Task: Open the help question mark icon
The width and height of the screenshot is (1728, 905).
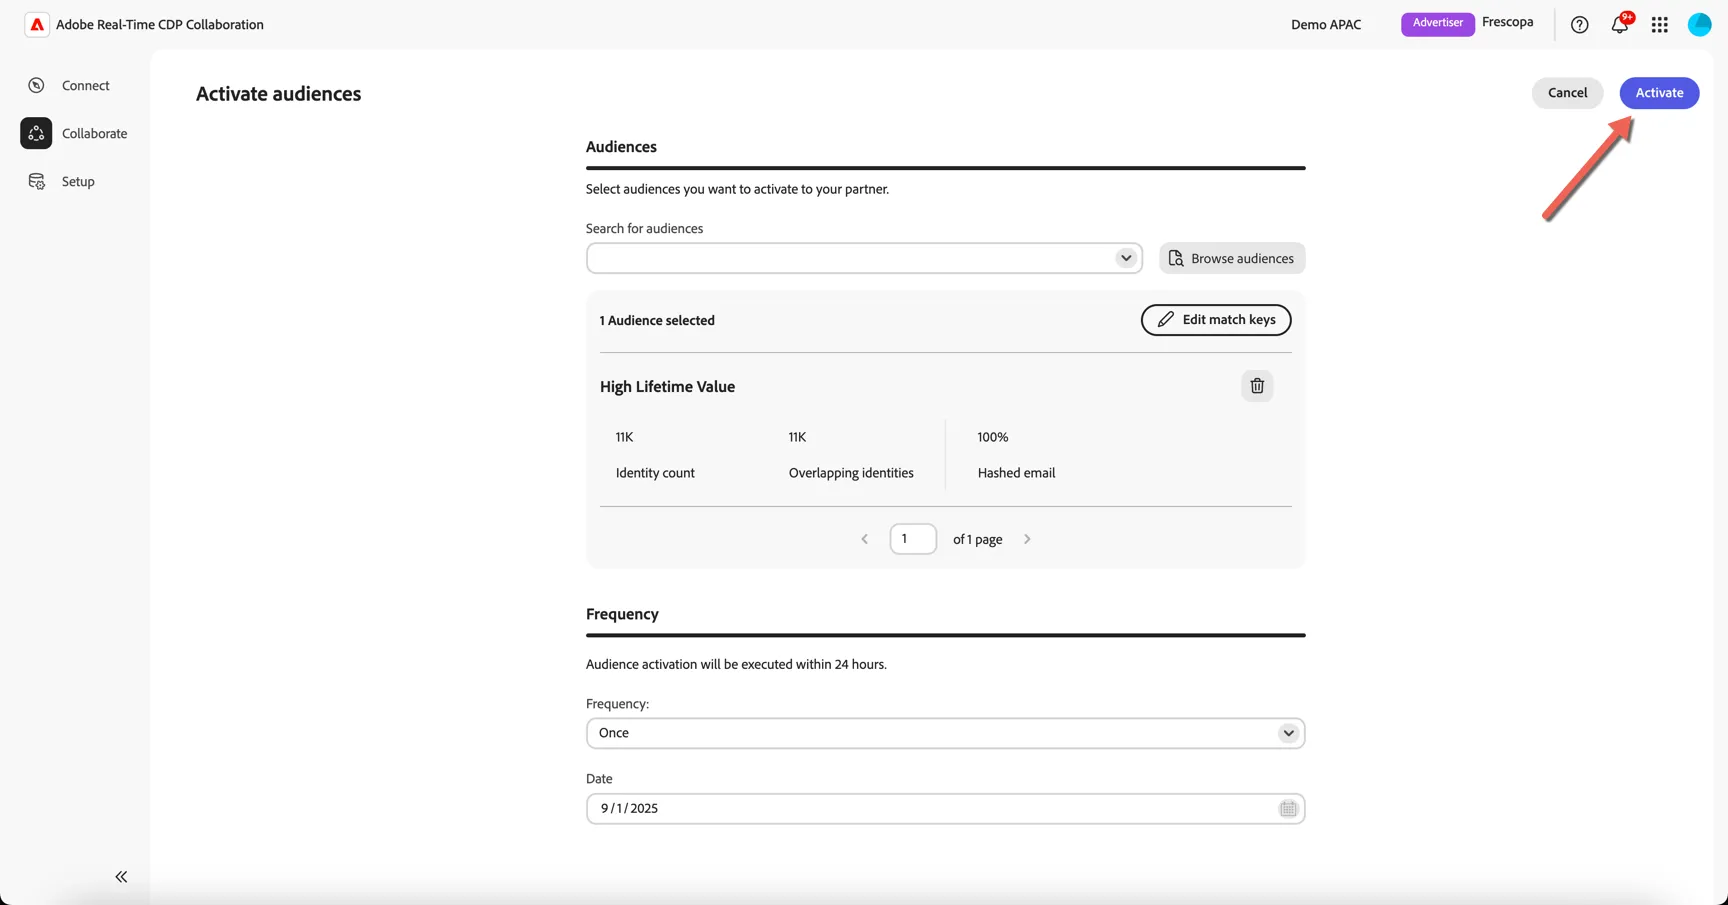Action: pos(1580,25)
